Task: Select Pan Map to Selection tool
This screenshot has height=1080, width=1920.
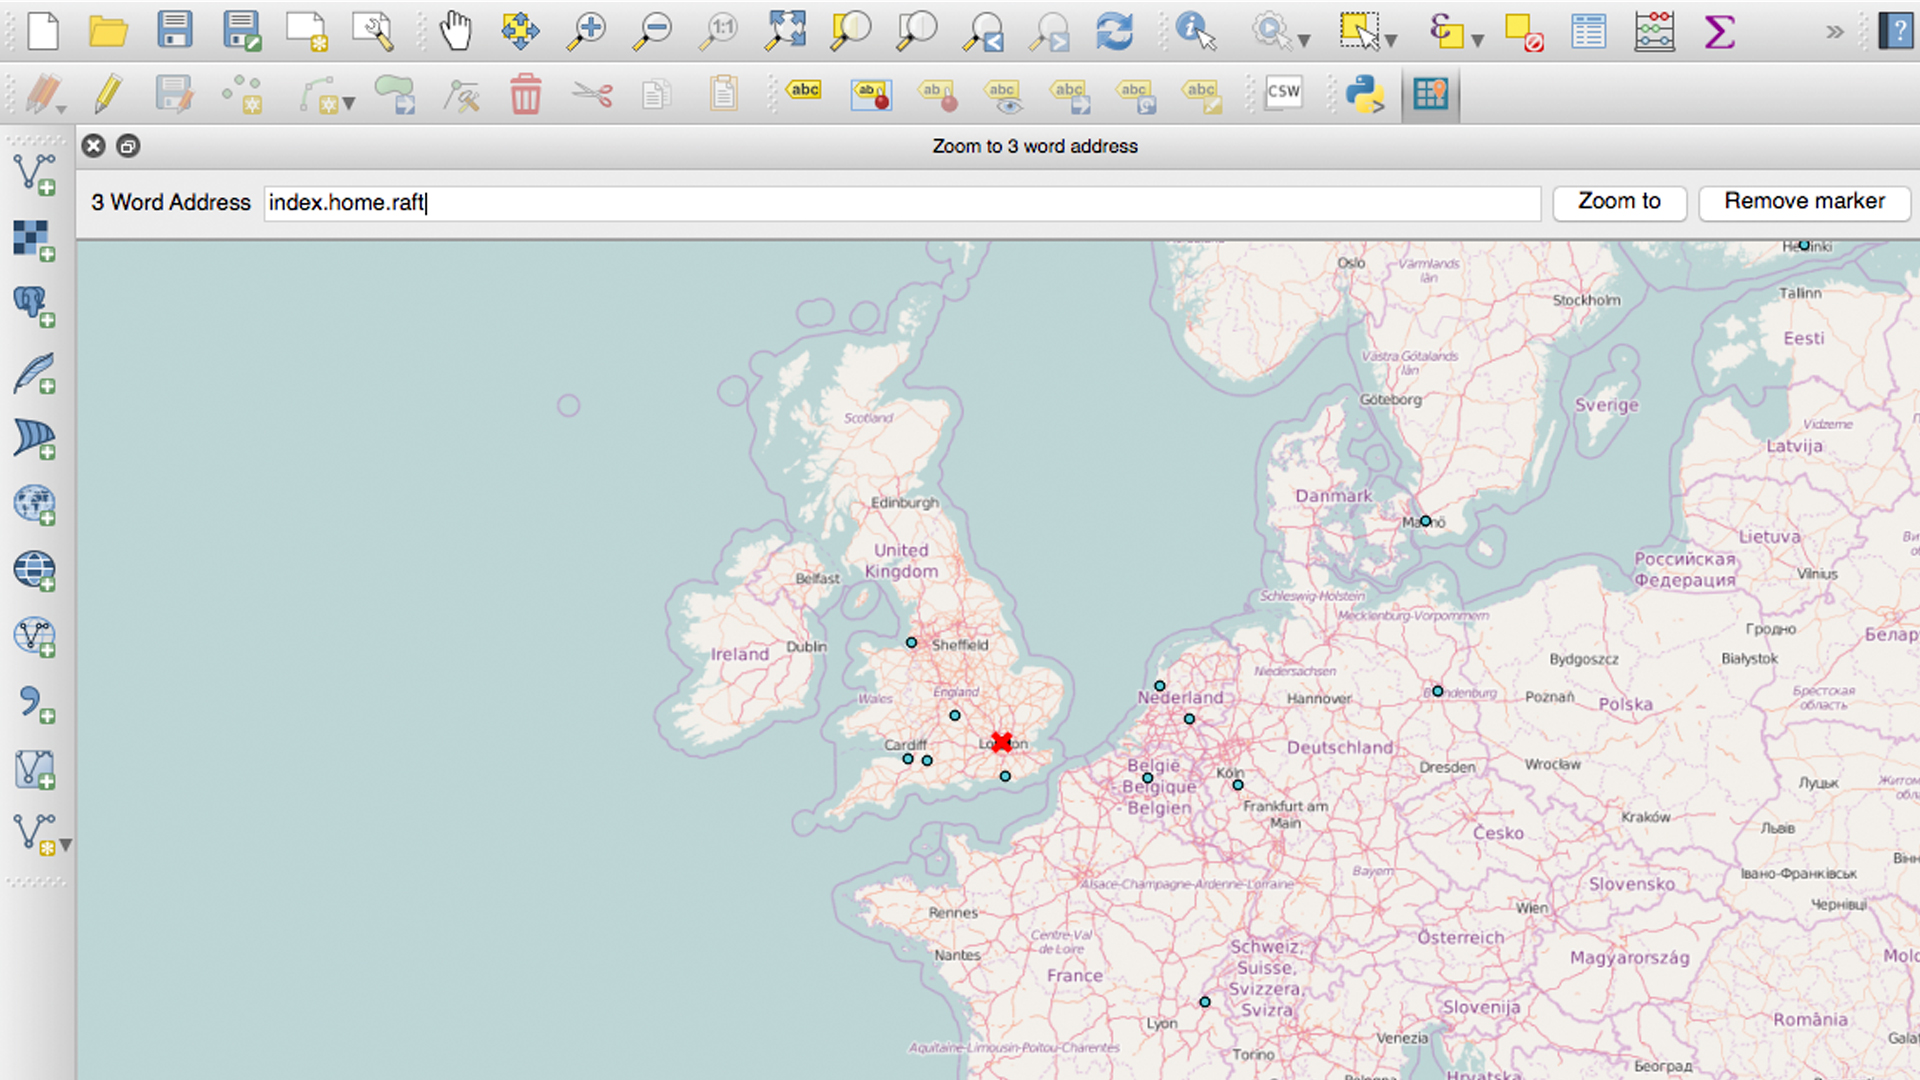Action: tap(520, 31)
